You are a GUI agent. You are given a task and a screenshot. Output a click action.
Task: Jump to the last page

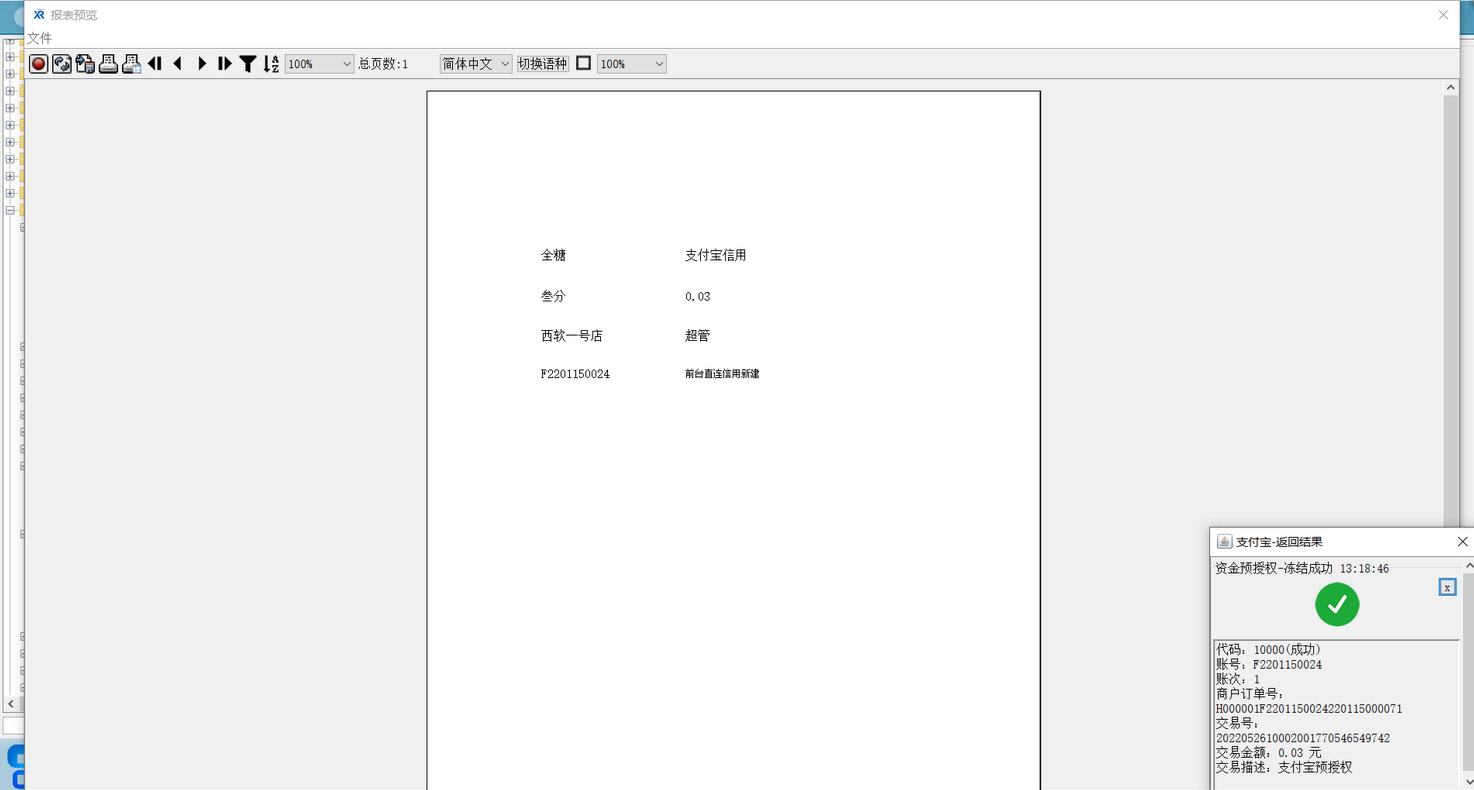(x=225, y=64)
